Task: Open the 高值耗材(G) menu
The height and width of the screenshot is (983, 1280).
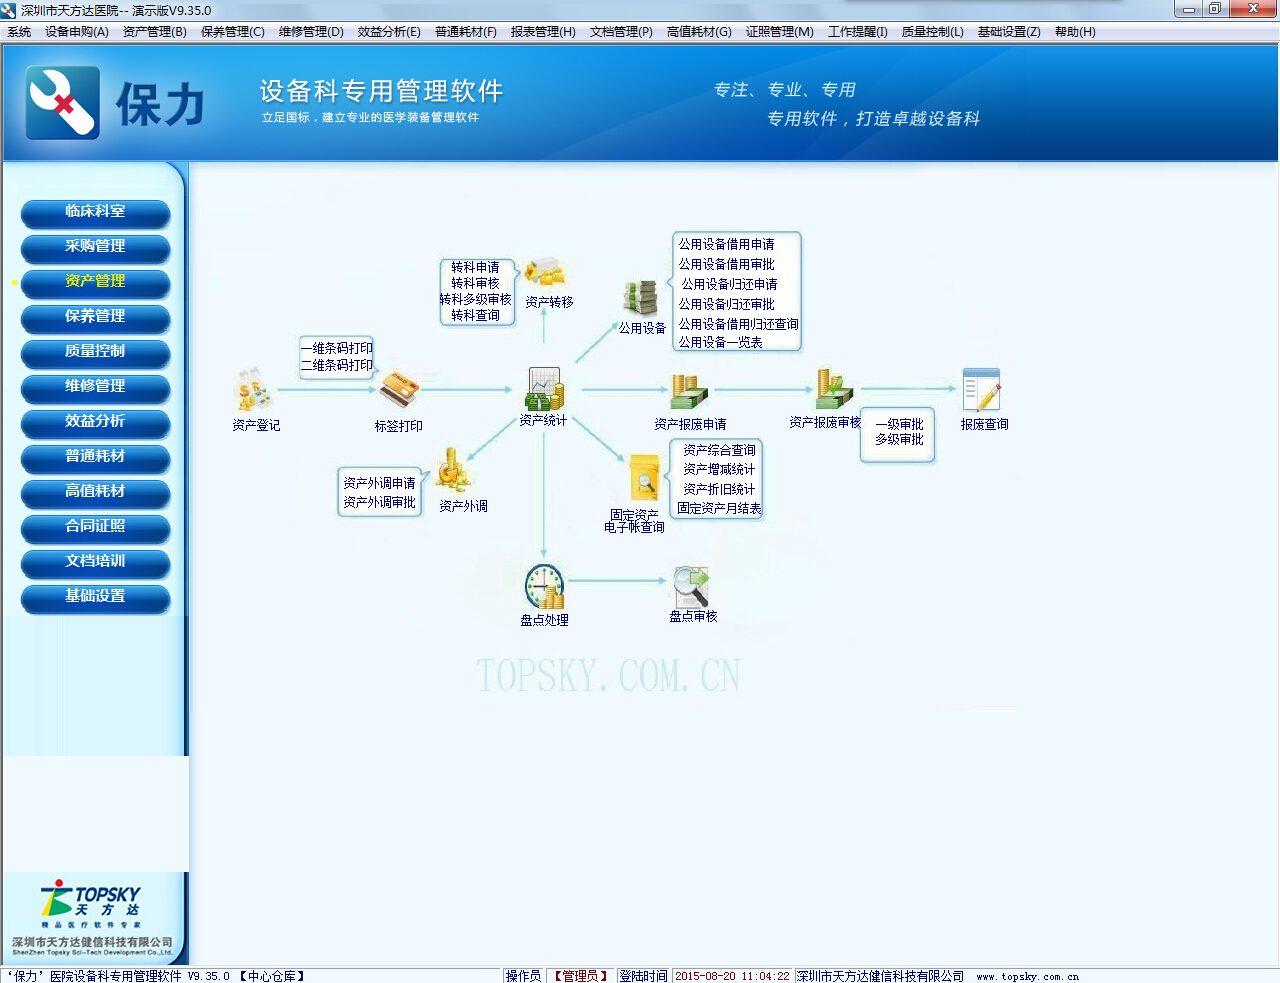Action: point(699,32)
